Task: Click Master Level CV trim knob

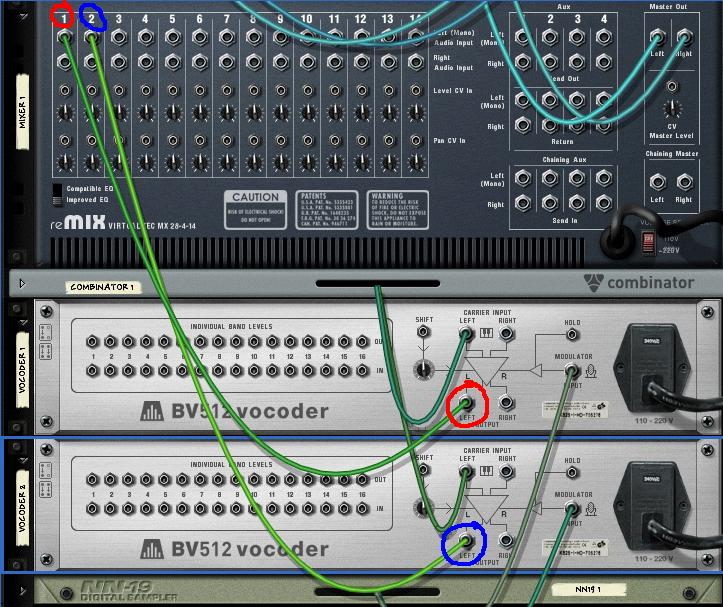Action: (x=672, y=108)
